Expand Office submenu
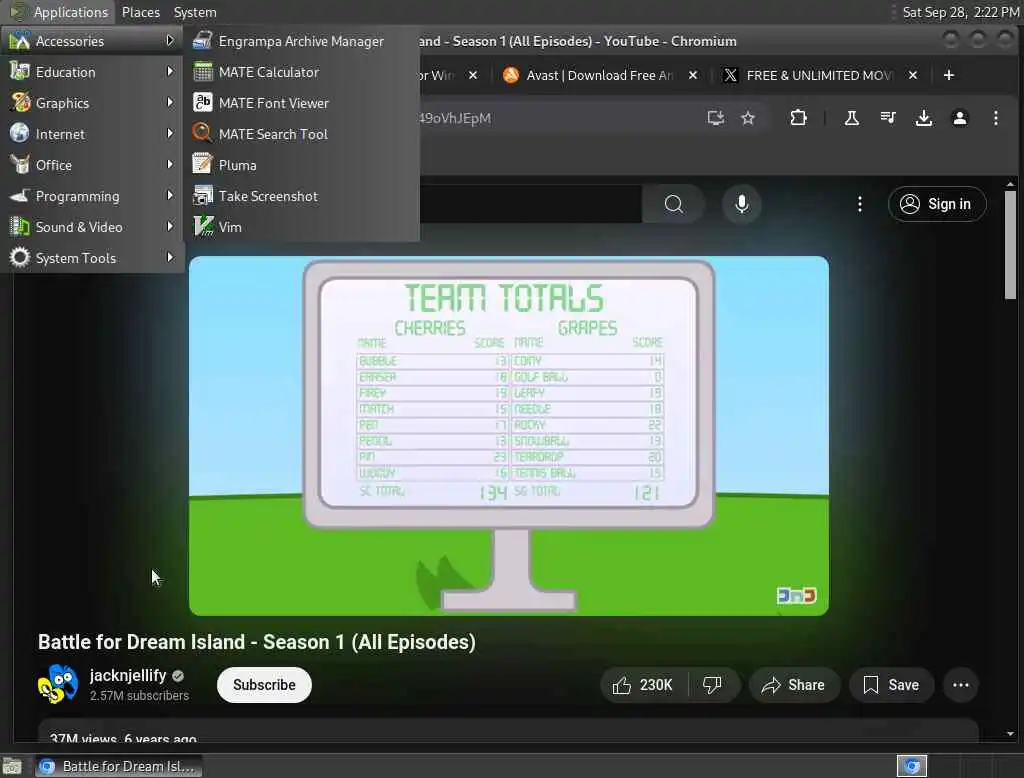The height and width of the screenshot is (778, 1024). (x=91, y=165)
